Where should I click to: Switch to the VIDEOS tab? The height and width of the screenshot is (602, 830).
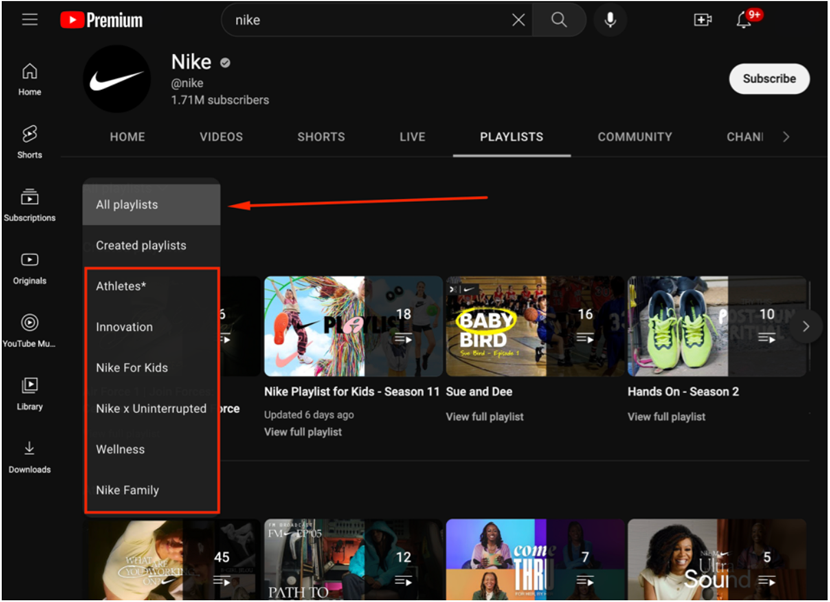coord(221,137)
